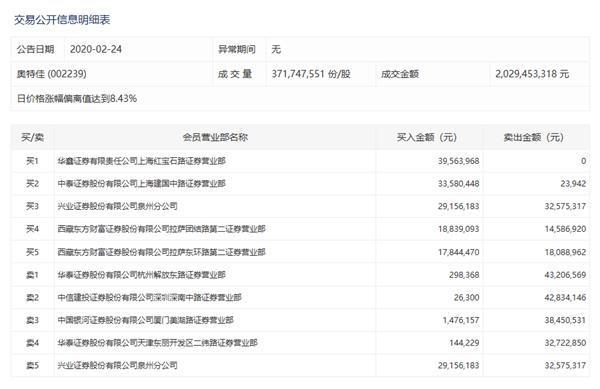Open 华鑫证券上海红宝石路证券营业部 row

click(142, 161)
